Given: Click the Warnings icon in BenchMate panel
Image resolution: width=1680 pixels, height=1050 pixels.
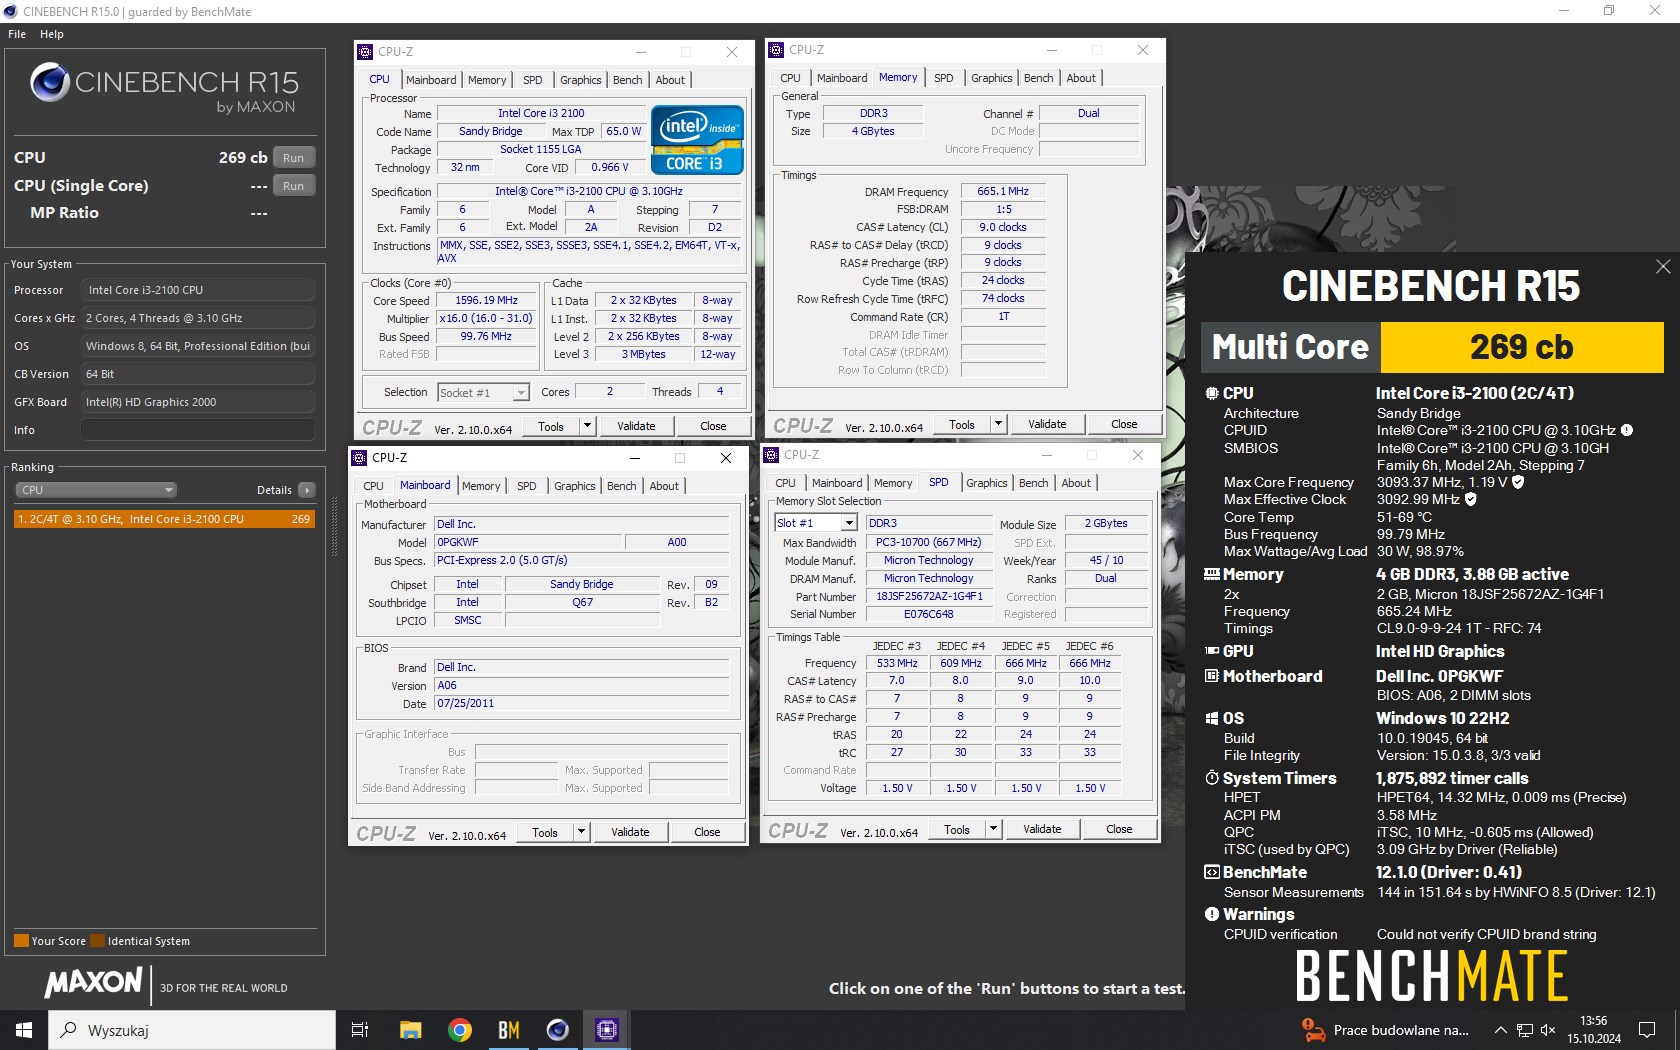Looking at the screenshot, I should (x=1212, y=914).
